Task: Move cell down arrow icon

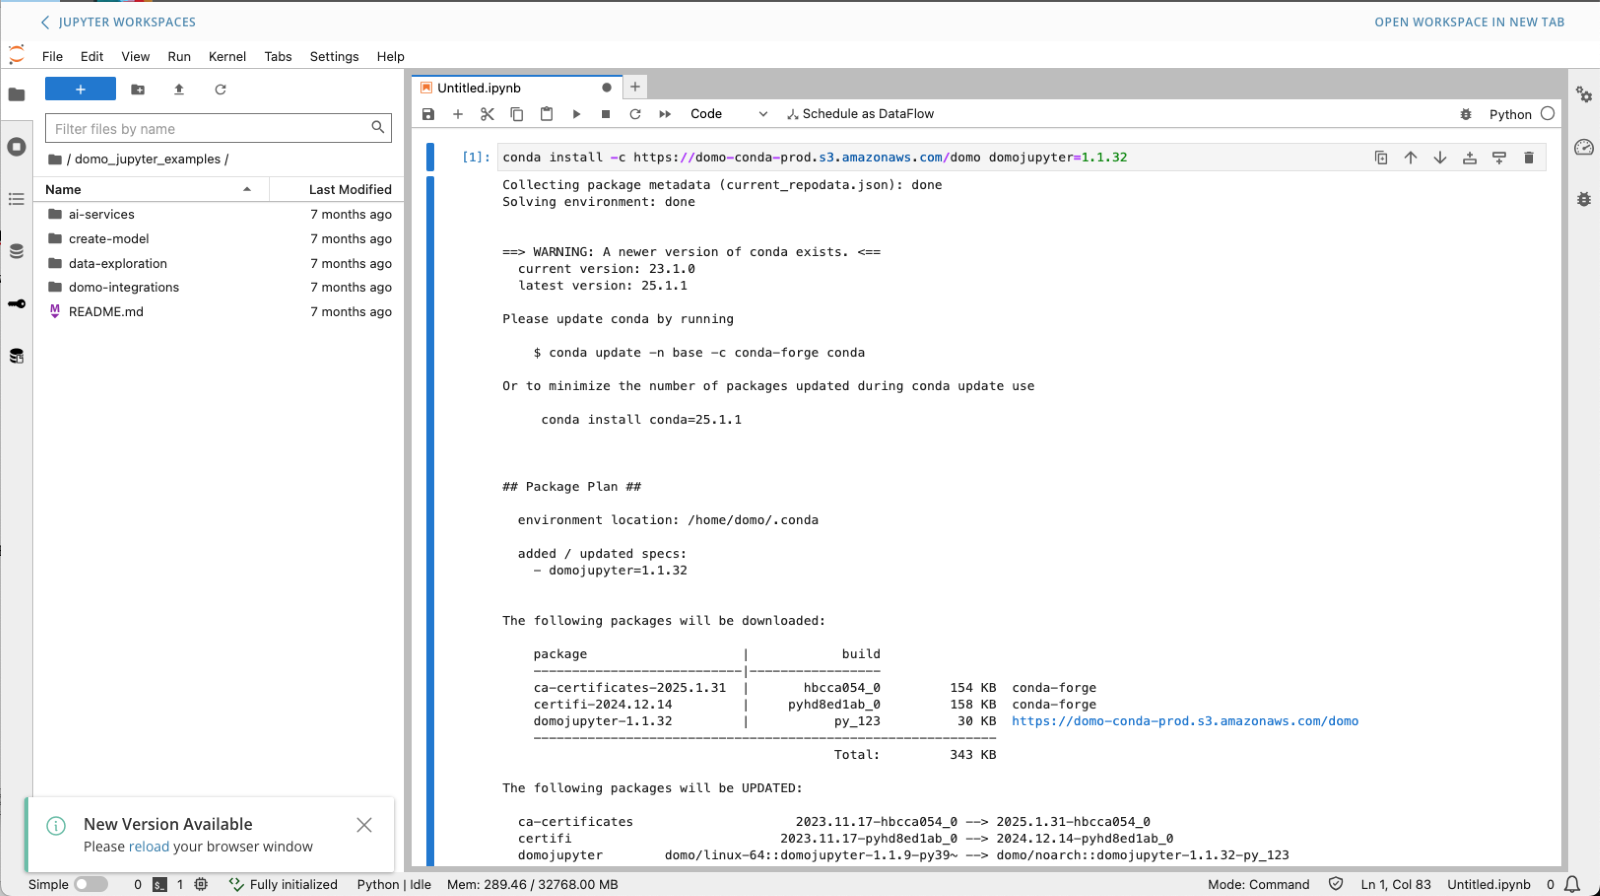Action: [1440, 157]
